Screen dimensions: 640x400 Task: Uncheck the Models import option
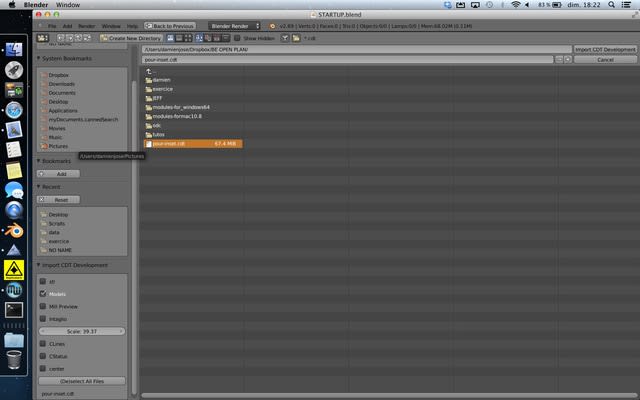(43, 294)
